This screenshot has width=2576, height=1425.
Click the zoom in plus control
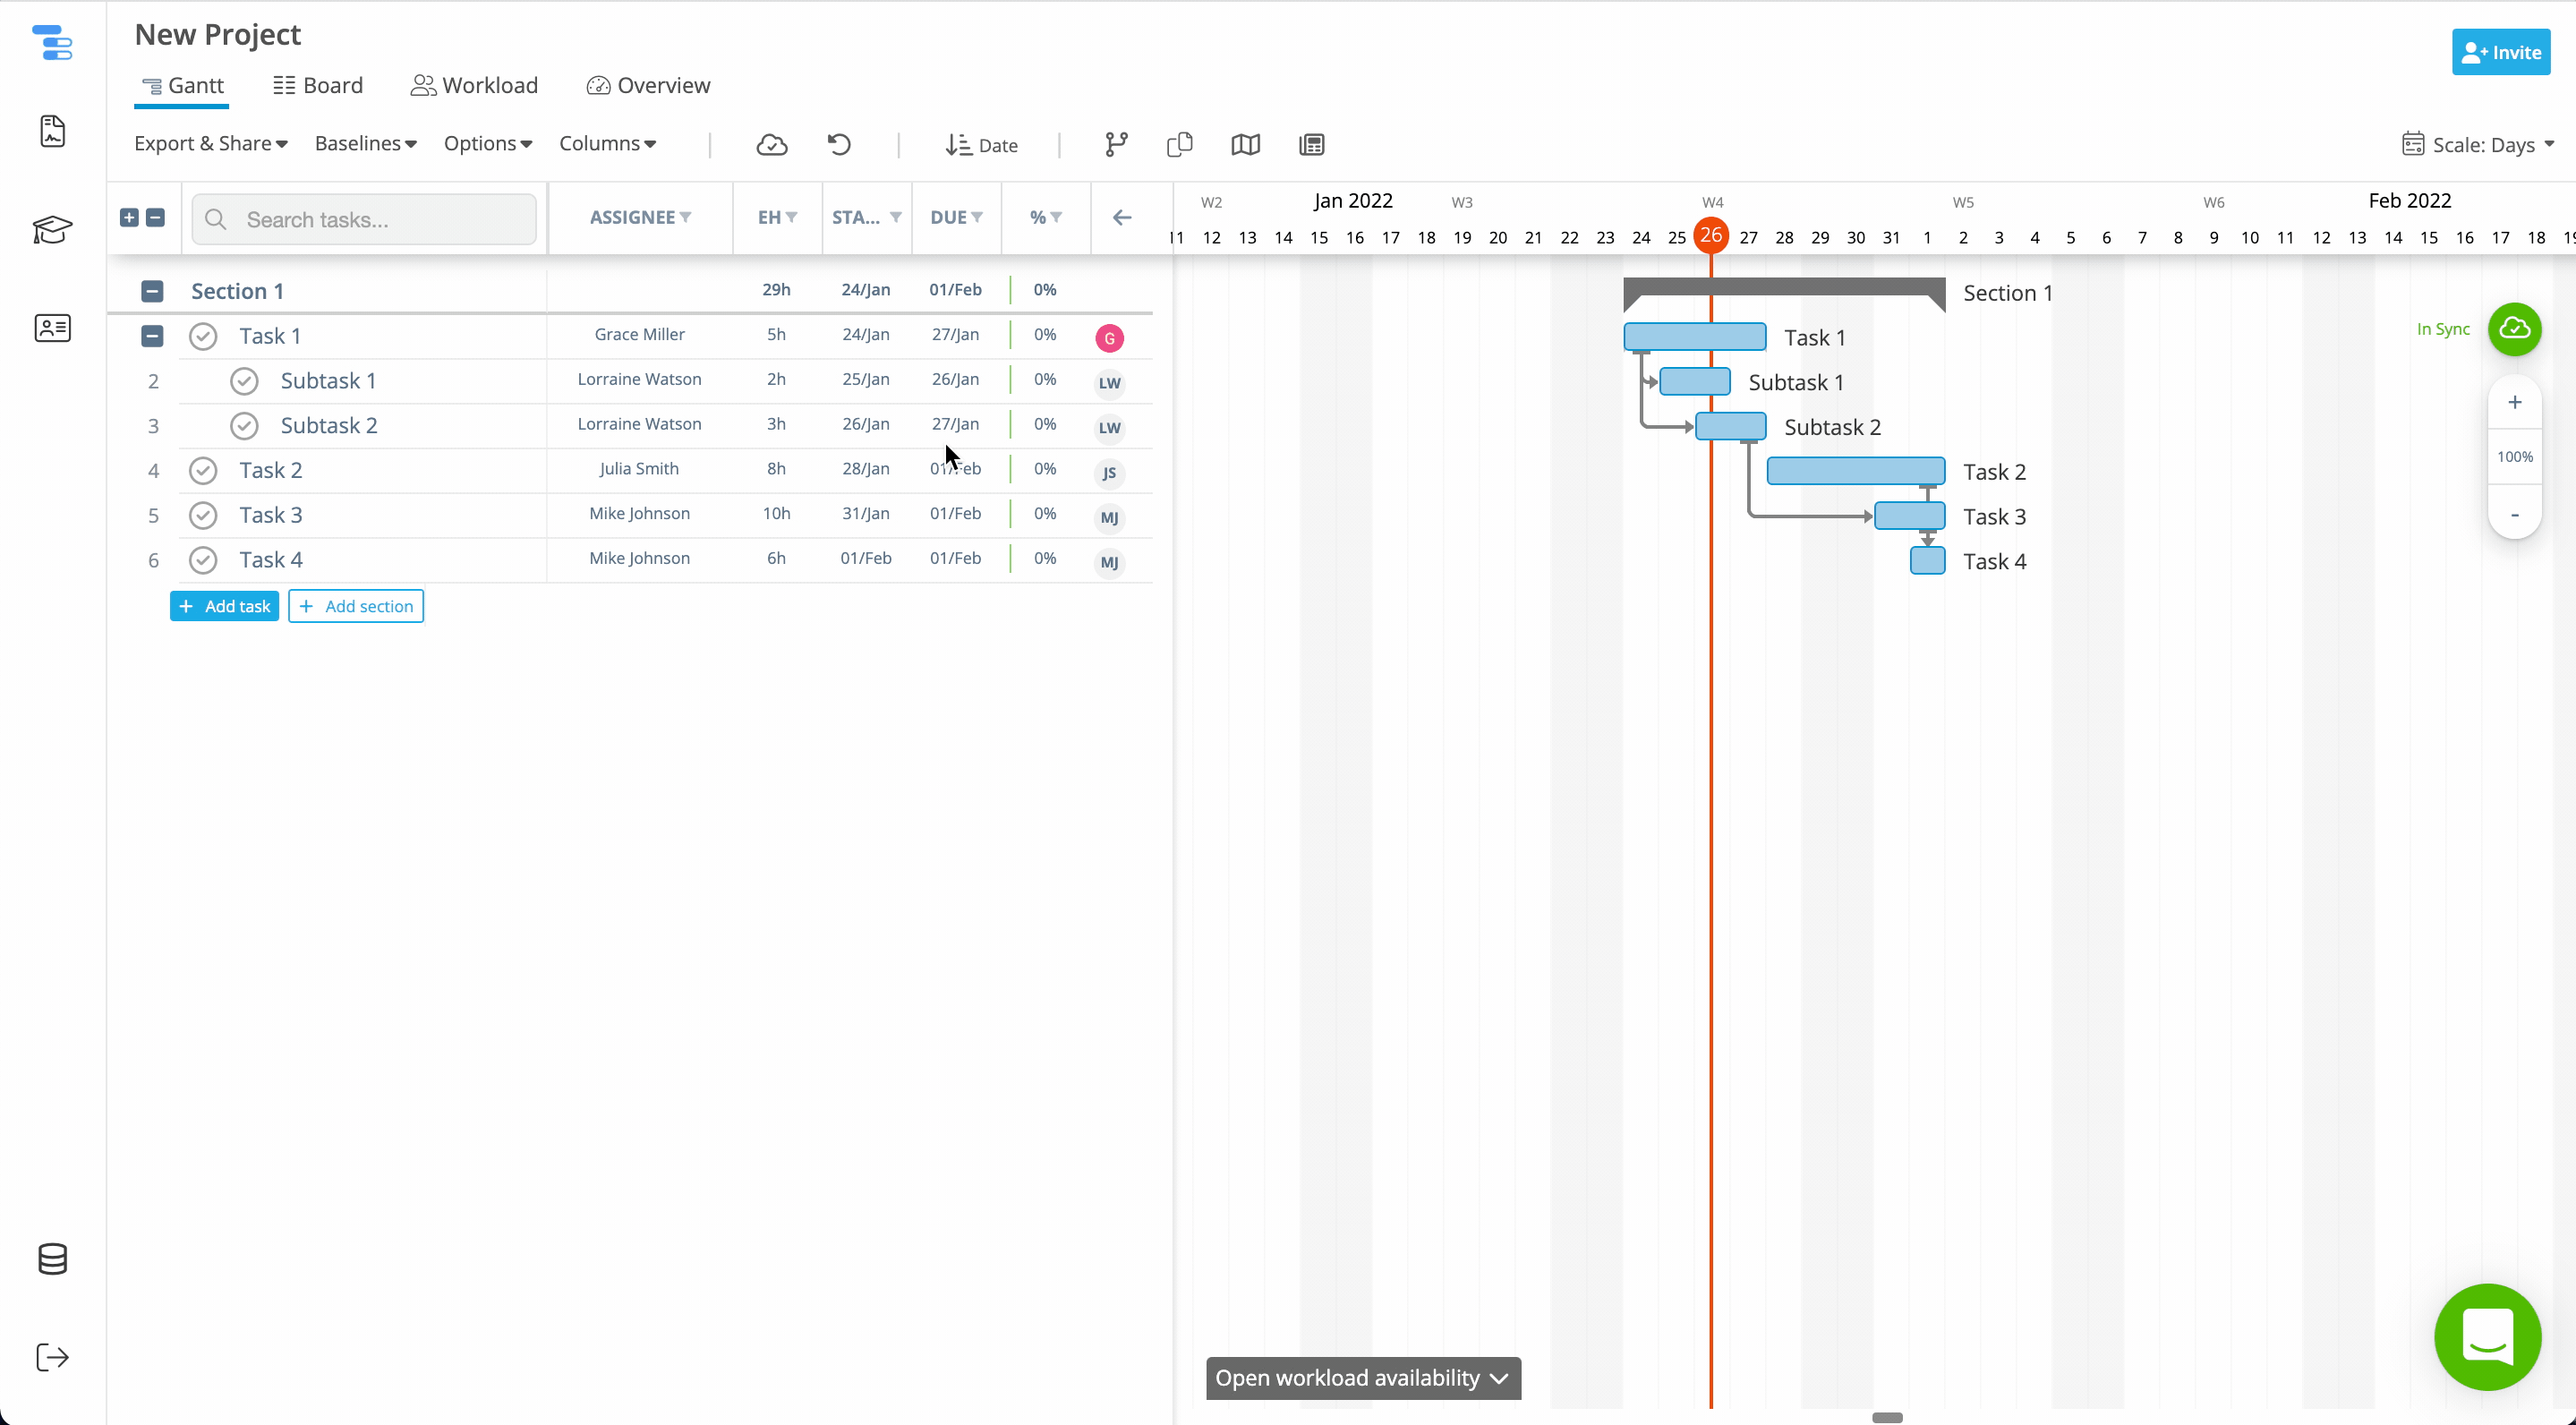(2514, 402)
